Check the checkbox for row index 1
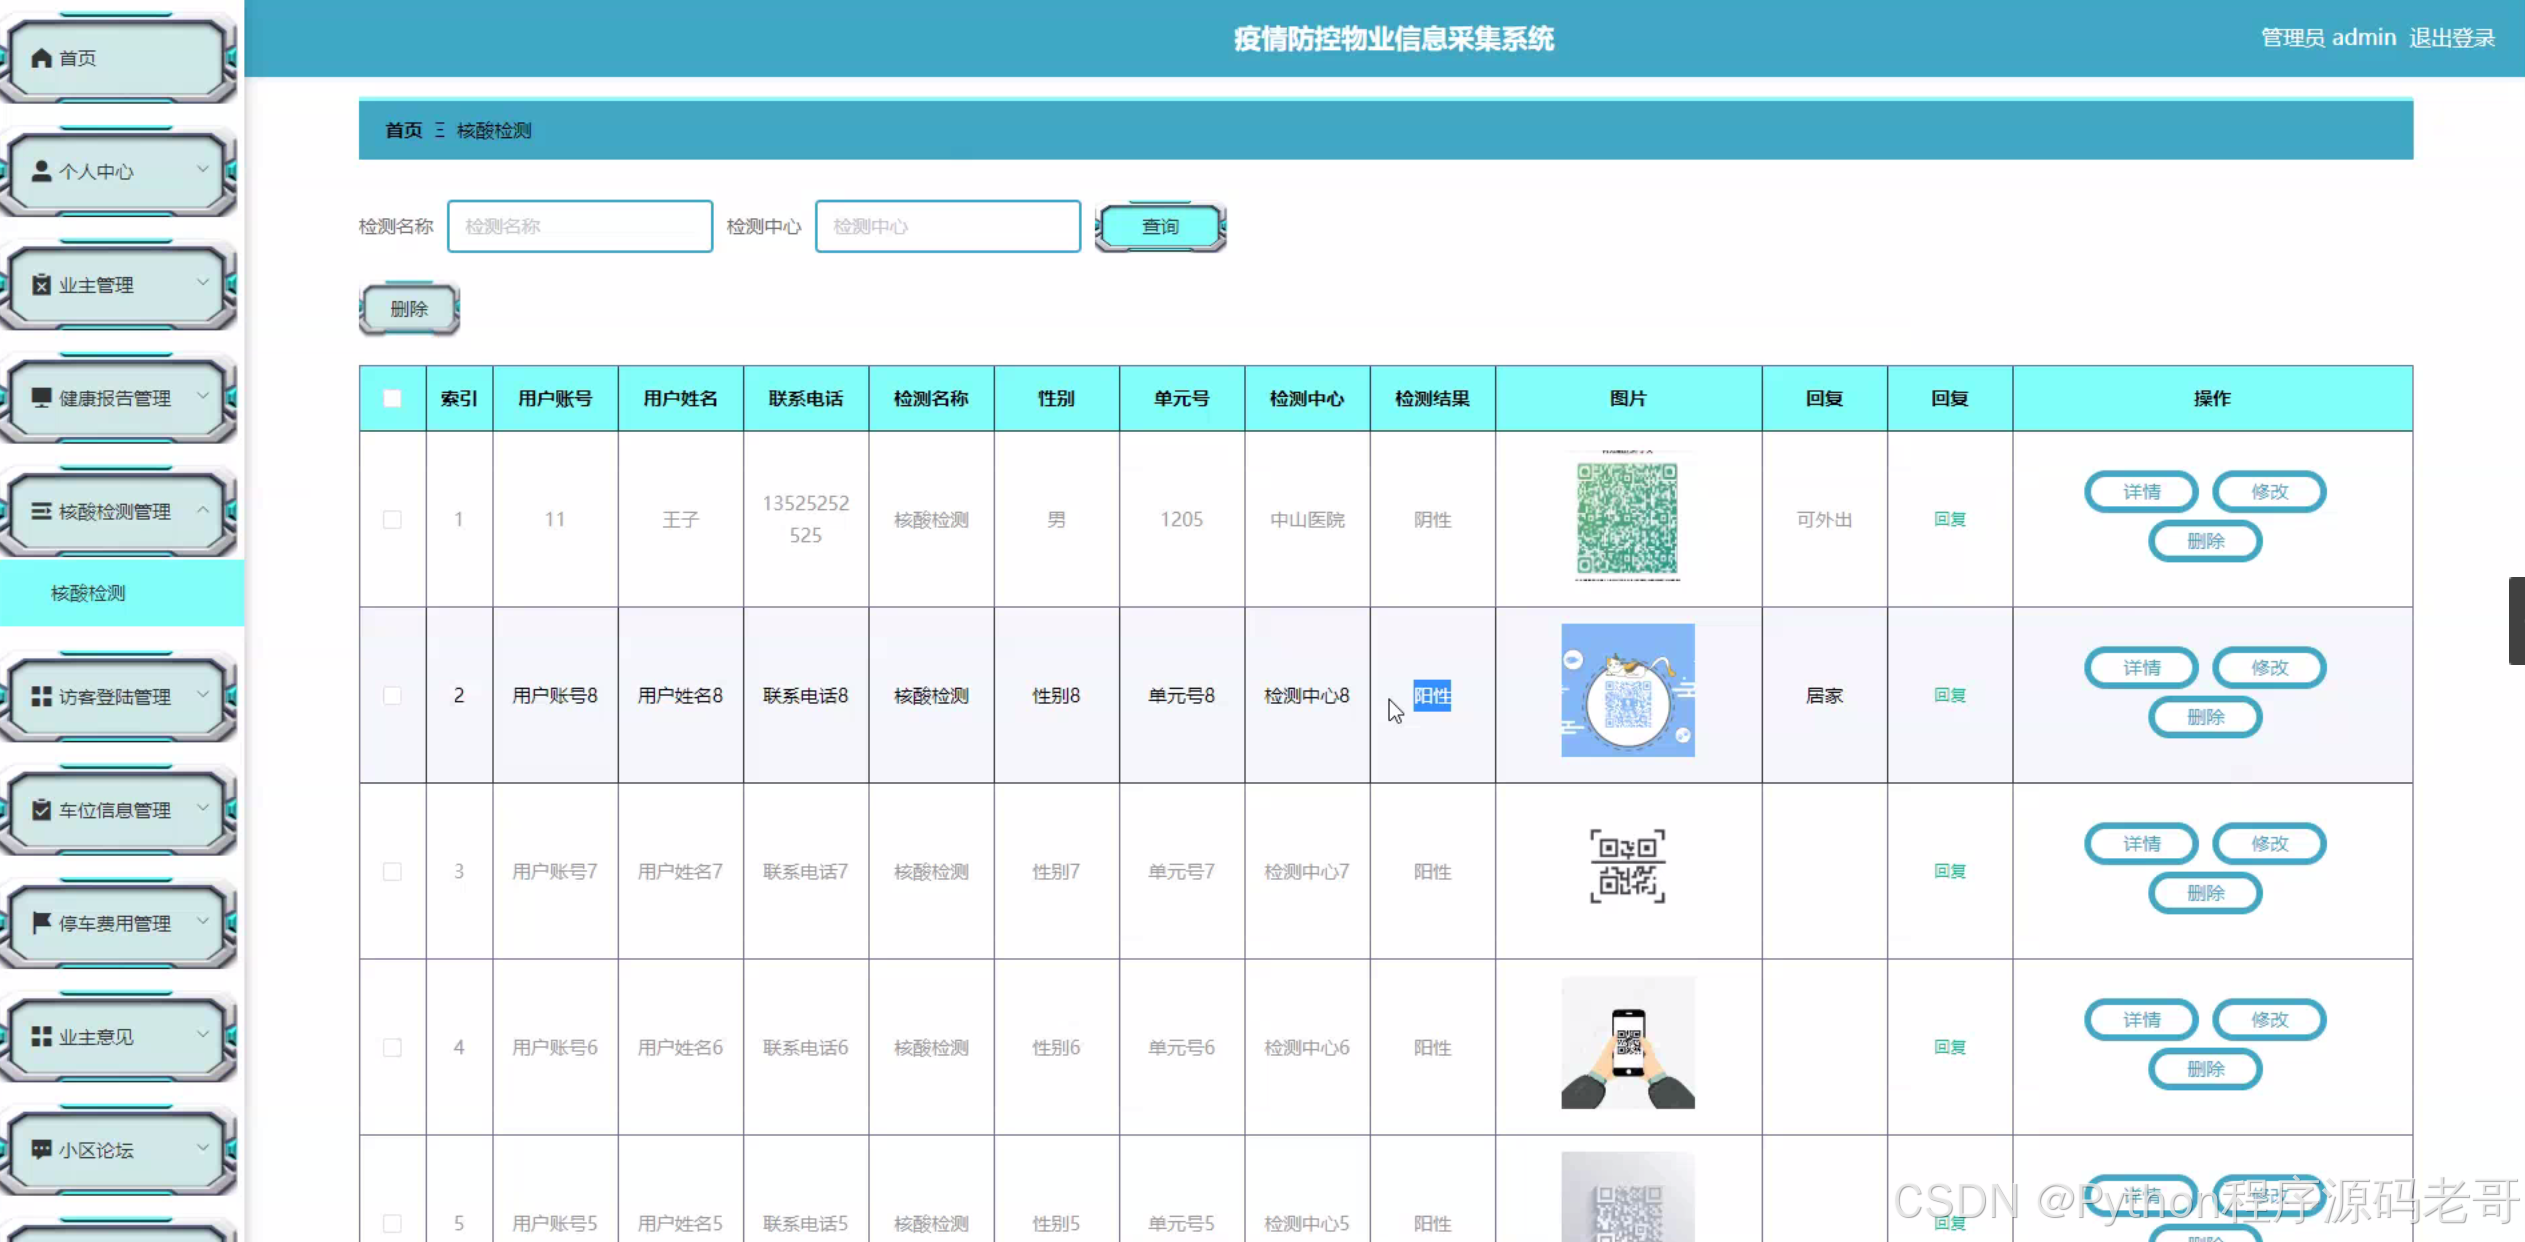The width and height of the screenshot is (2525, 1242). coord(392,519)
